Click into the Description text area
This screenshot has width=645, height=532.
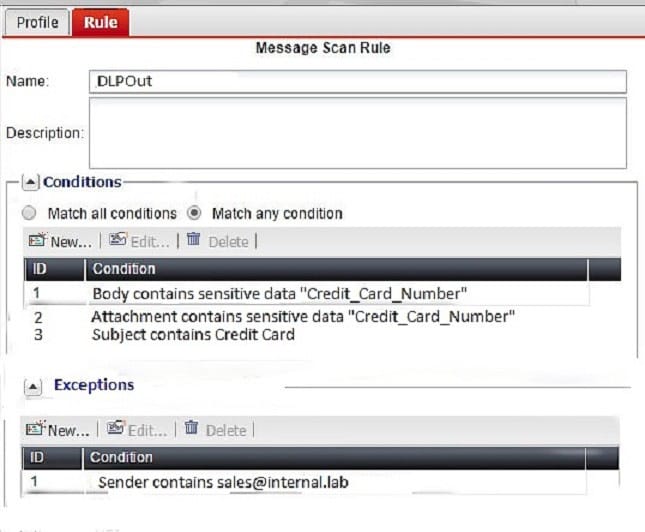point(357,132)
